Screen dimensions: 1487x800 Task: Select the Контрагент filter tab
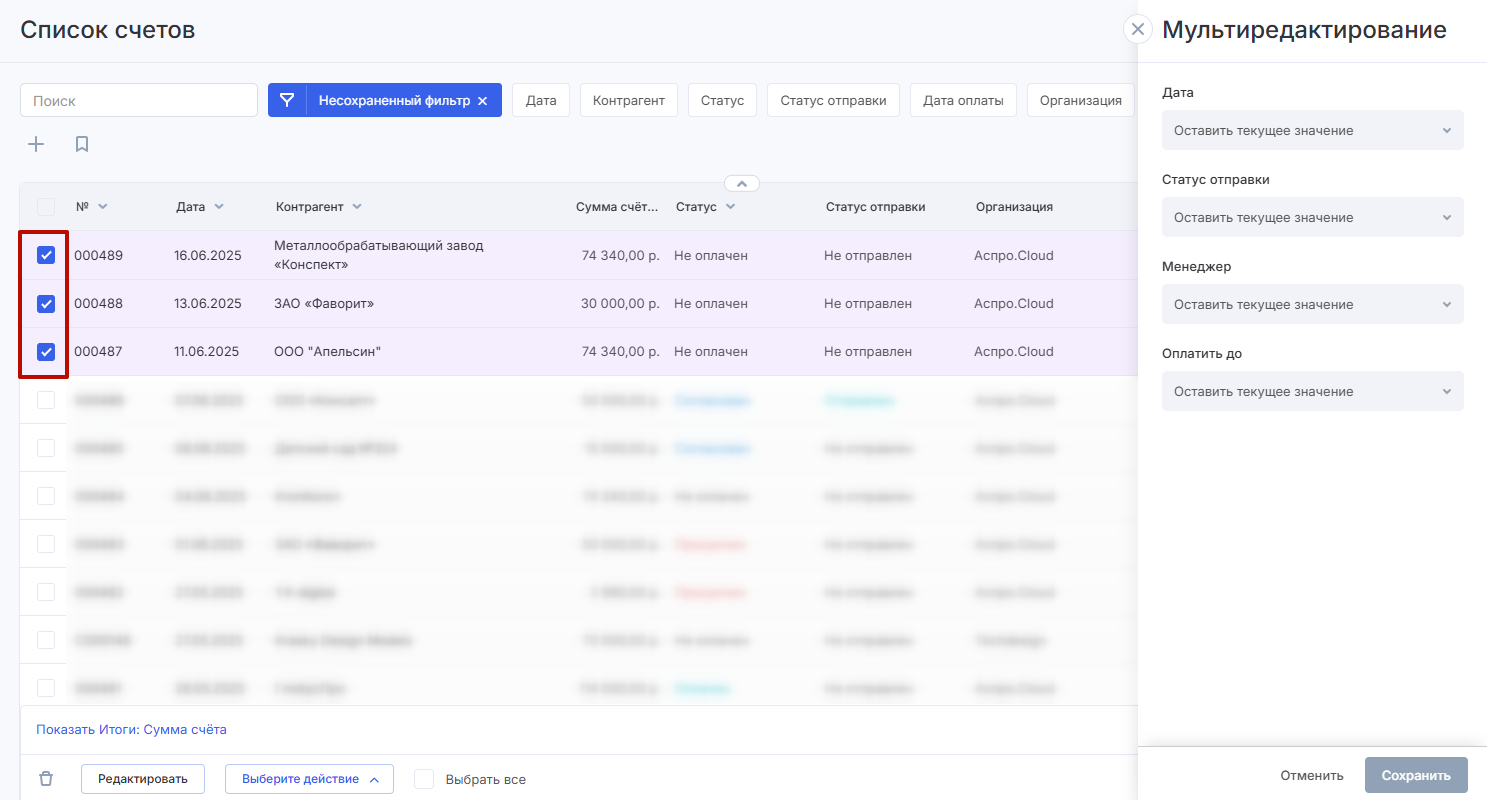628,101
